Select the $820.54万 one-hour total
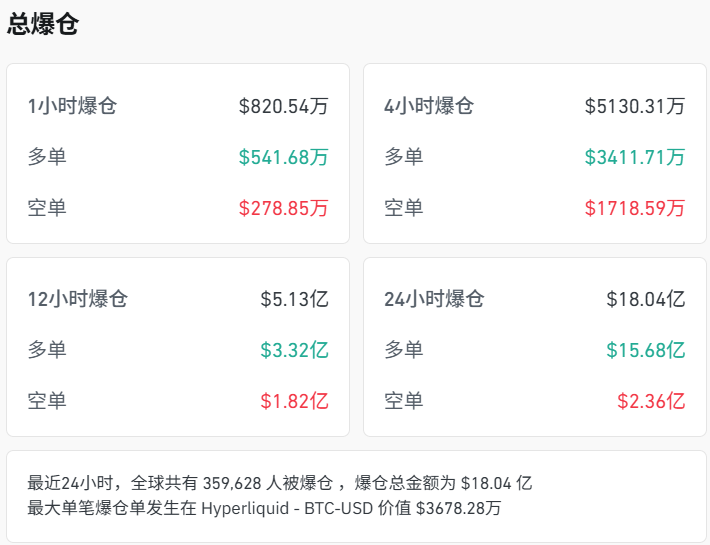The width and height of the screenshot is (710, 545). 284,106
